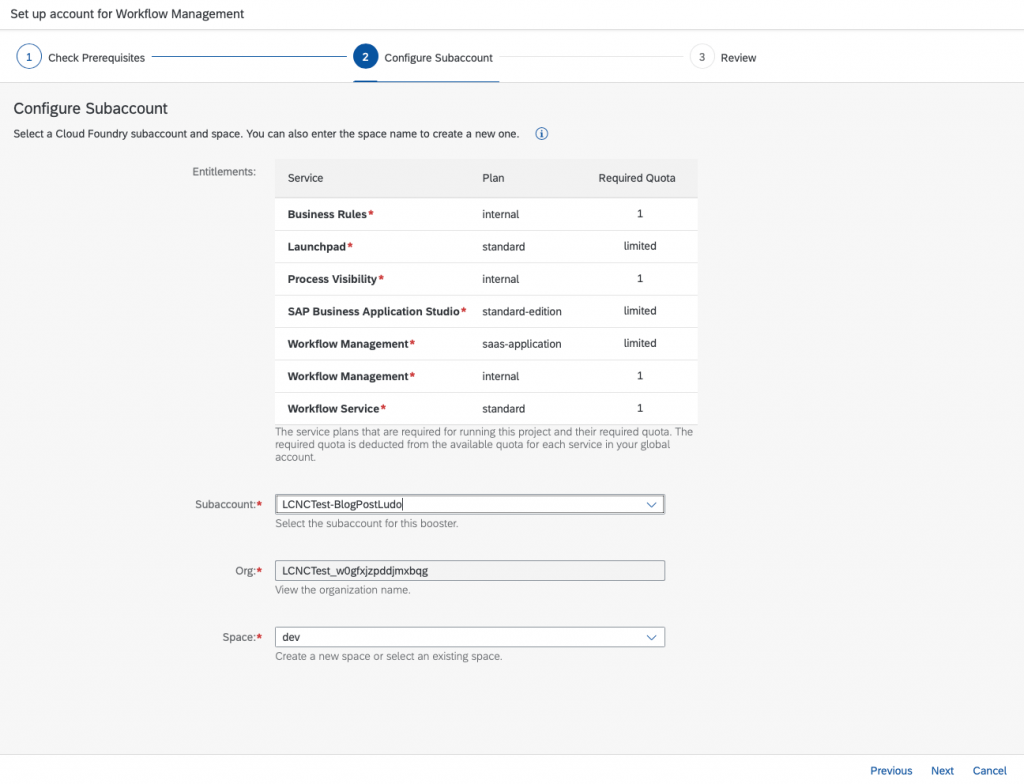The image size is (1024, 784).
Task: Select the Workflow Service row name
Action: pos(333,409)
